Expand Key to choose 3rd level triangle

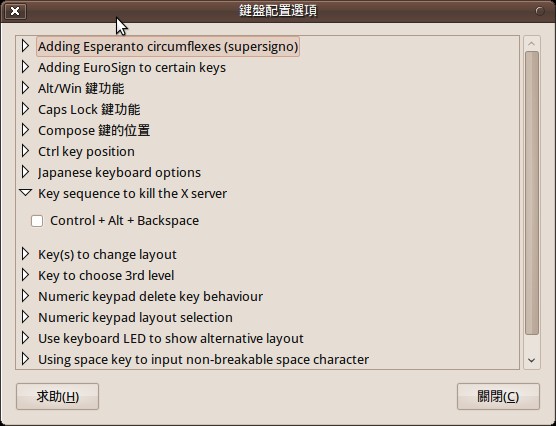[25, 275]
